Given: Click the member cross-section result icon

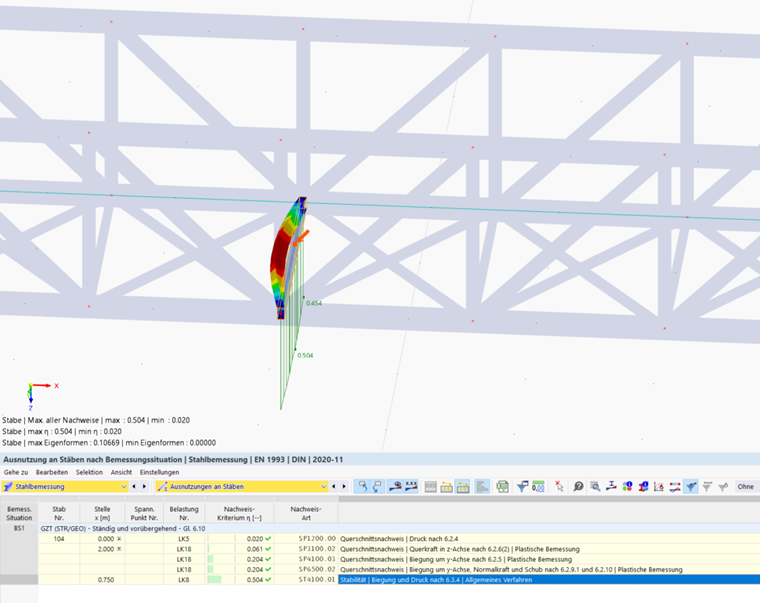Looking at the screenshot, I should (x=611, y=486).
